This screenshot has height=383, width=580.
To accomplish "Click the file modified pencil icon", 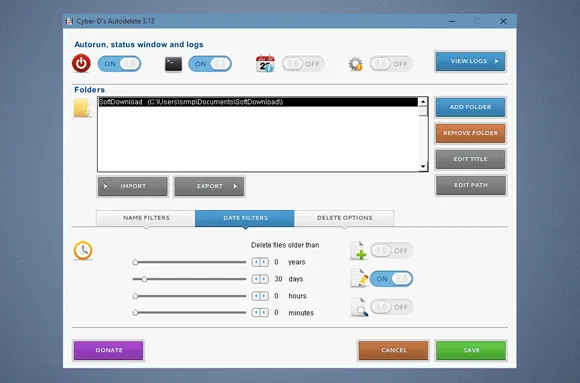I will (x=359, y=278).
